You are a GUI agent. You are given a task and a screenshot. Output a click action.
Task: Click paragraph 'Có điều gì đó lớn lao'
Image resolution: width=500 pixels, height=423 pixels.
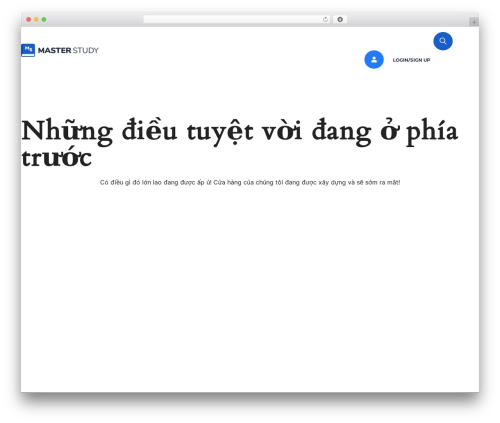pyautogui.click(x=250, y=182)
